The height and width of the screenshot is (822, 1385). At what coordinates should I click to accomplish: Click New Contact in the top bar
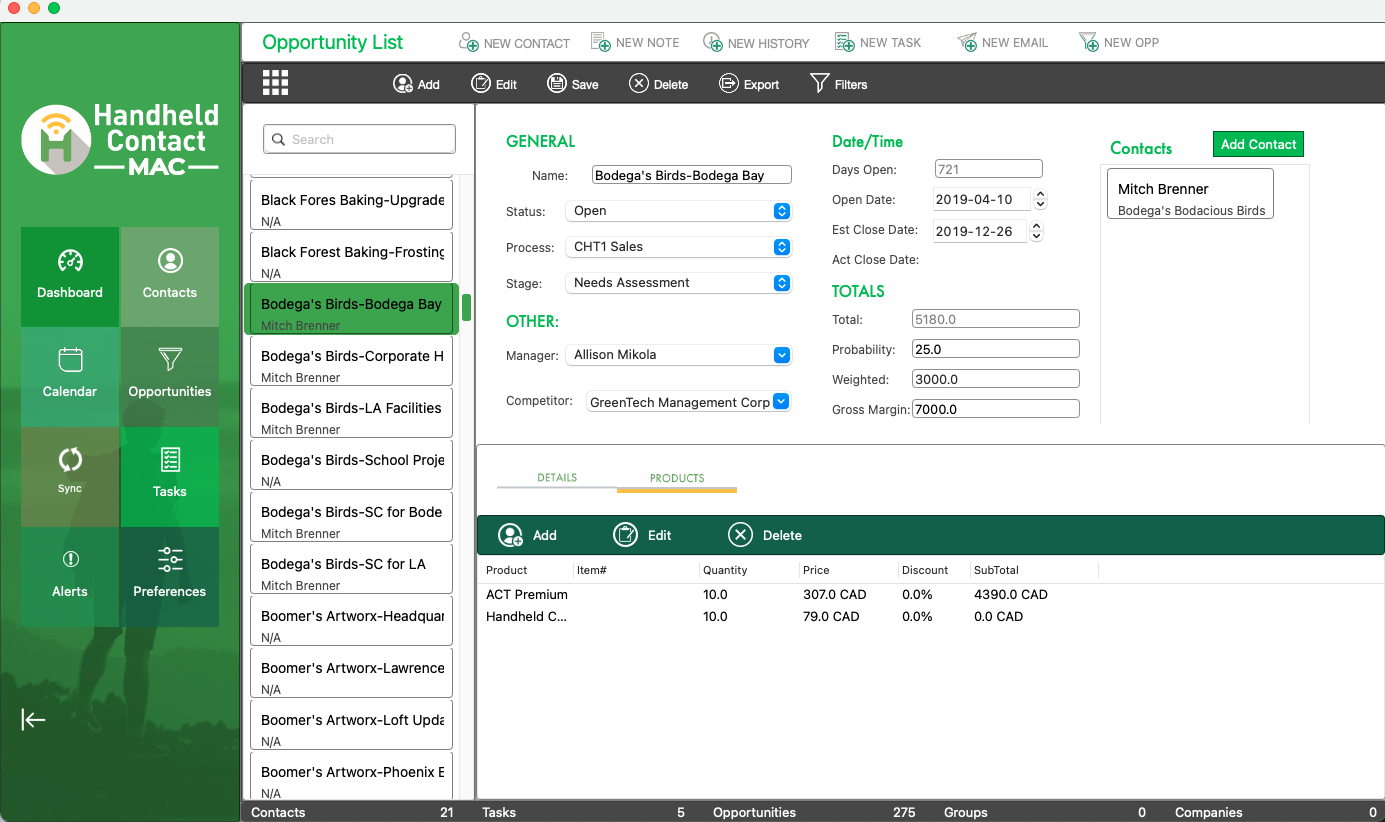click(x=514, y=43)
